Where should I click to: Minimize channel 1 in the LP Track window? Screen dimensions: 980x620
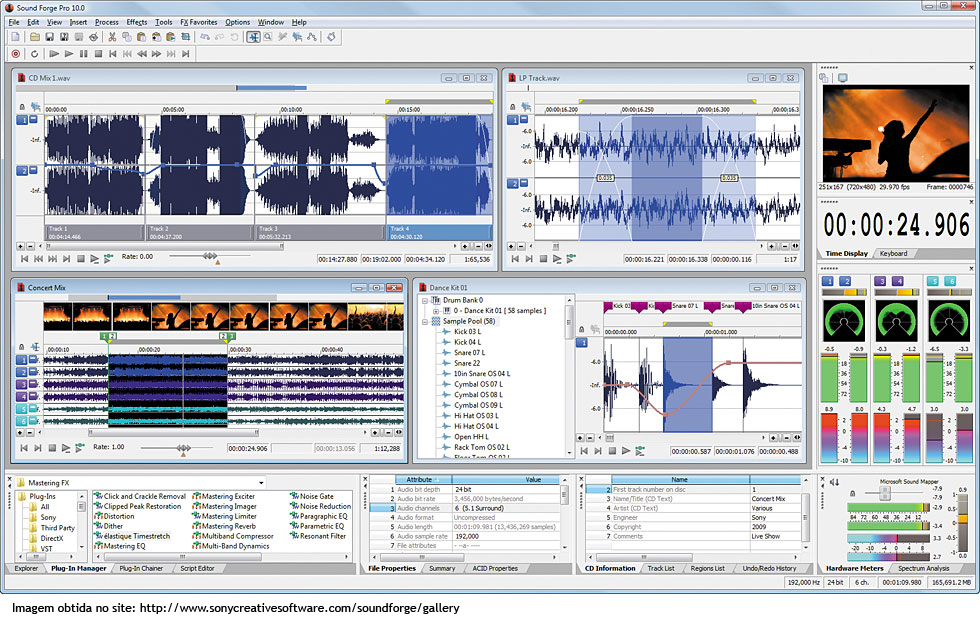tap(524, 119)
